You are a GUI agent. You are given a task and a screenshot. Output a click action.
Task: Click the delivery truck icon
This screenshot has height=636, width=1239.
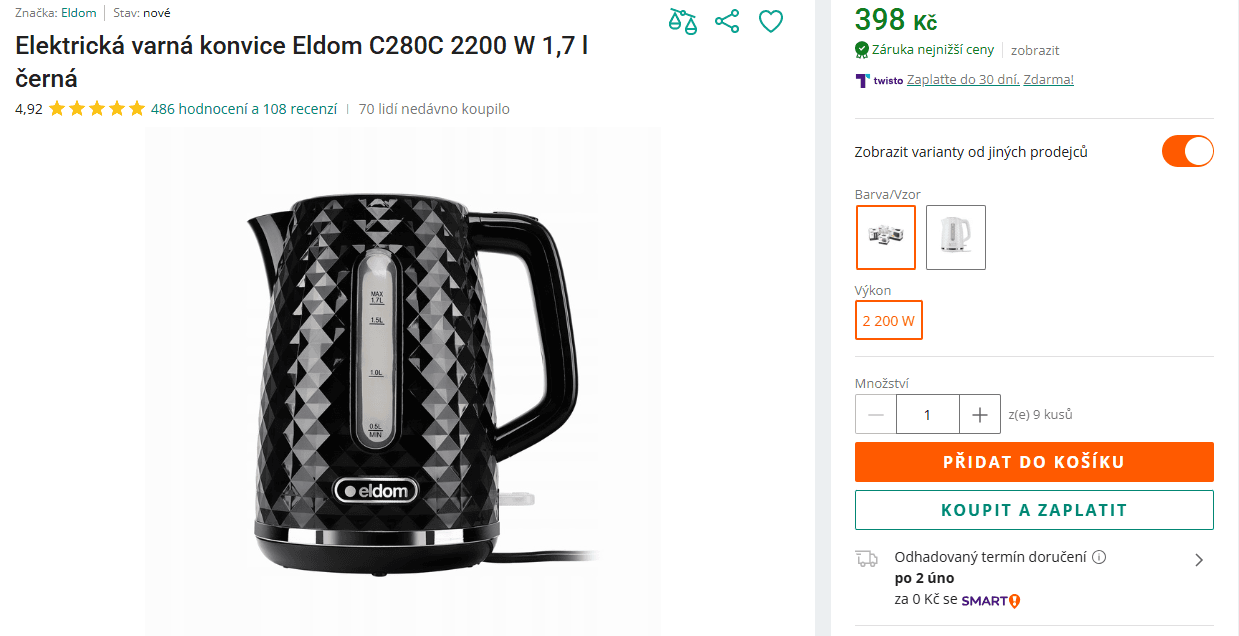[x=868, y=558]
